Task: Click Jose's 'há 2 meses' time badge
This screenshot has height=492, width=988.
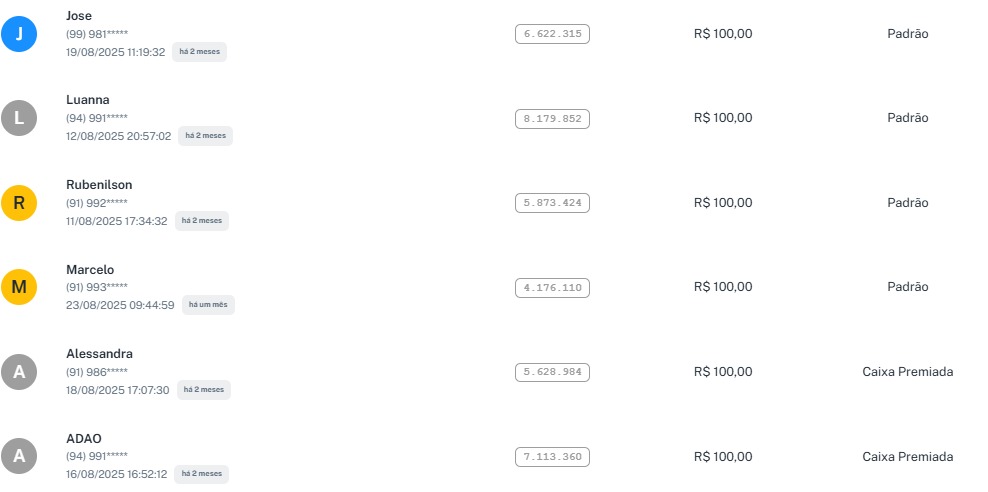Action: (x=199, y=52)
